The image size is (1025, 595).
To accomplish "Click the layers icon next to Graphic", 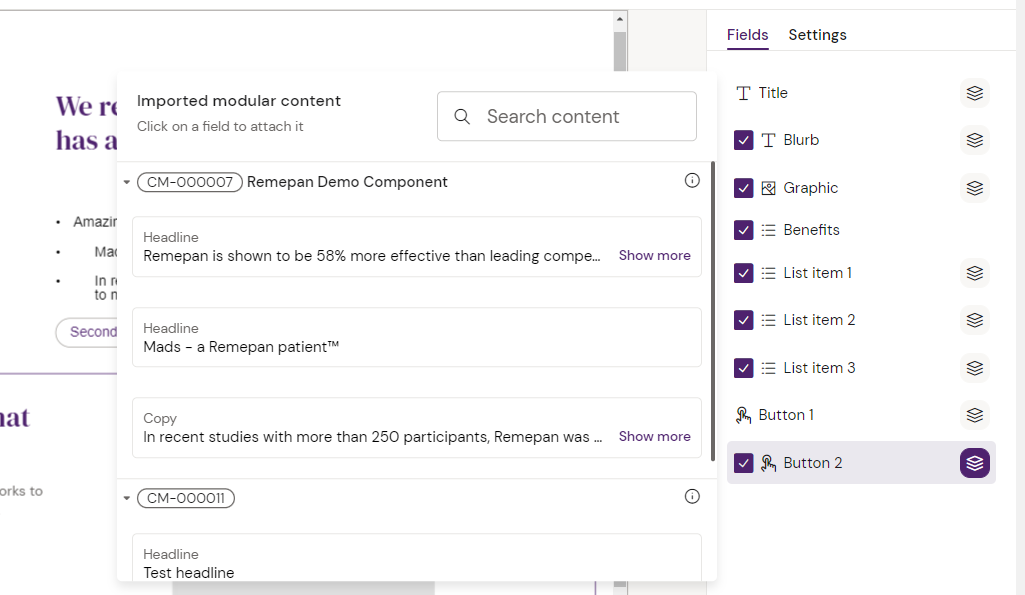I will 975,188.
